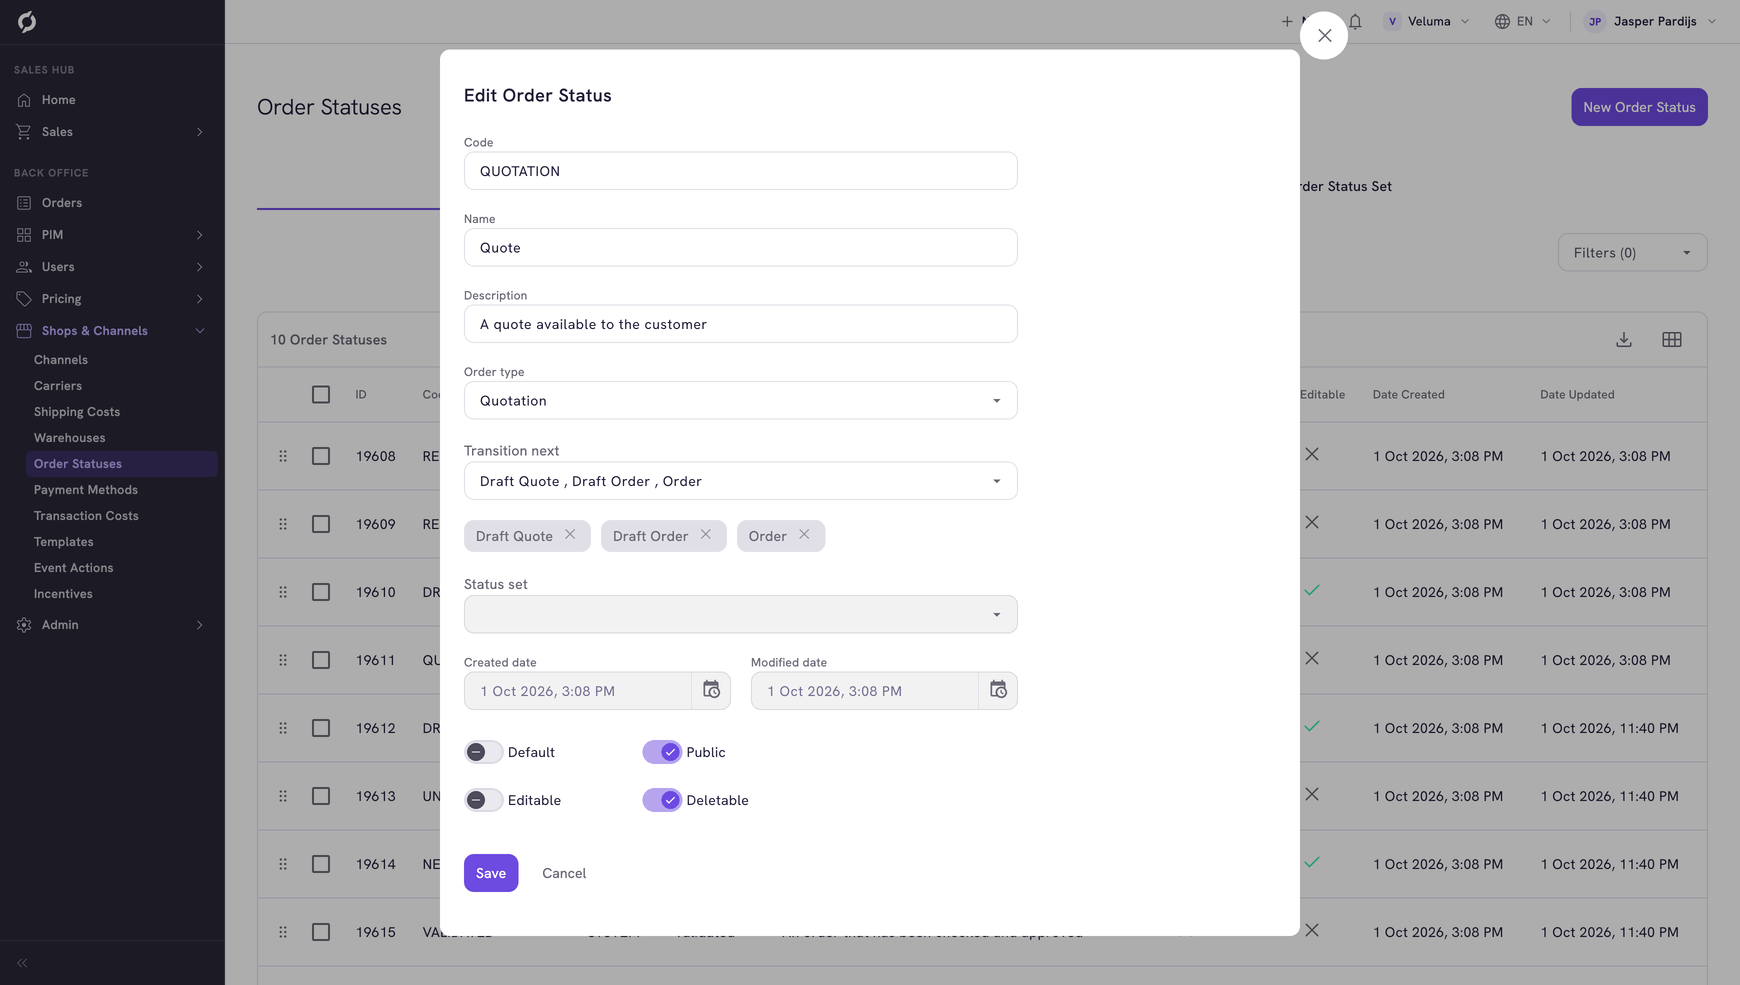Open Transaction Costs page
The height and width of the screenshot is (985, 1740).
pos(86,516)
